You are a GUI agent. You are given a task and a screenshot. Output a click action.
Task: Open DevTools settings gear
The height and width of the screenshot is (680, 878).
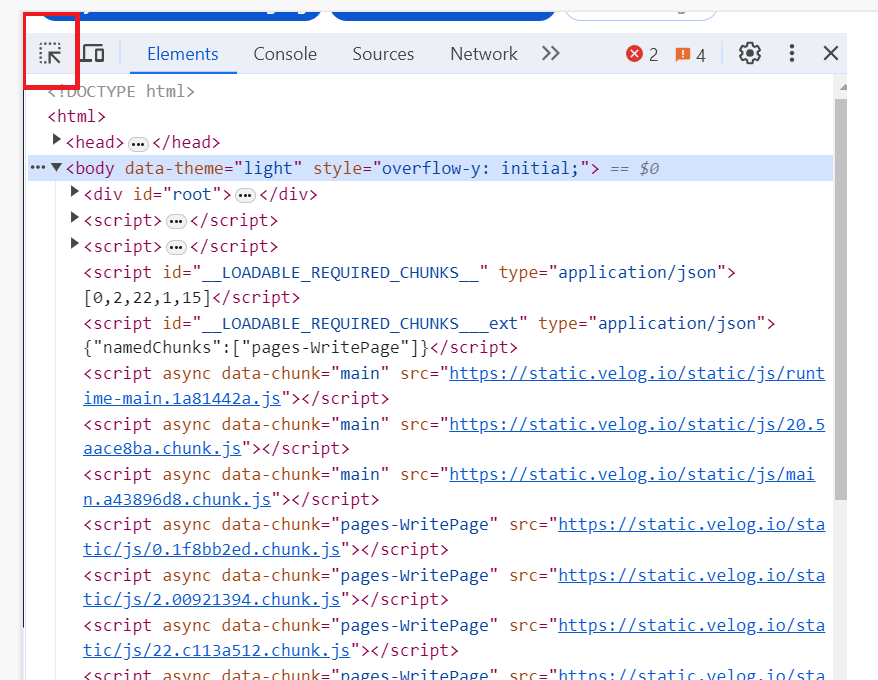[749, 53]
